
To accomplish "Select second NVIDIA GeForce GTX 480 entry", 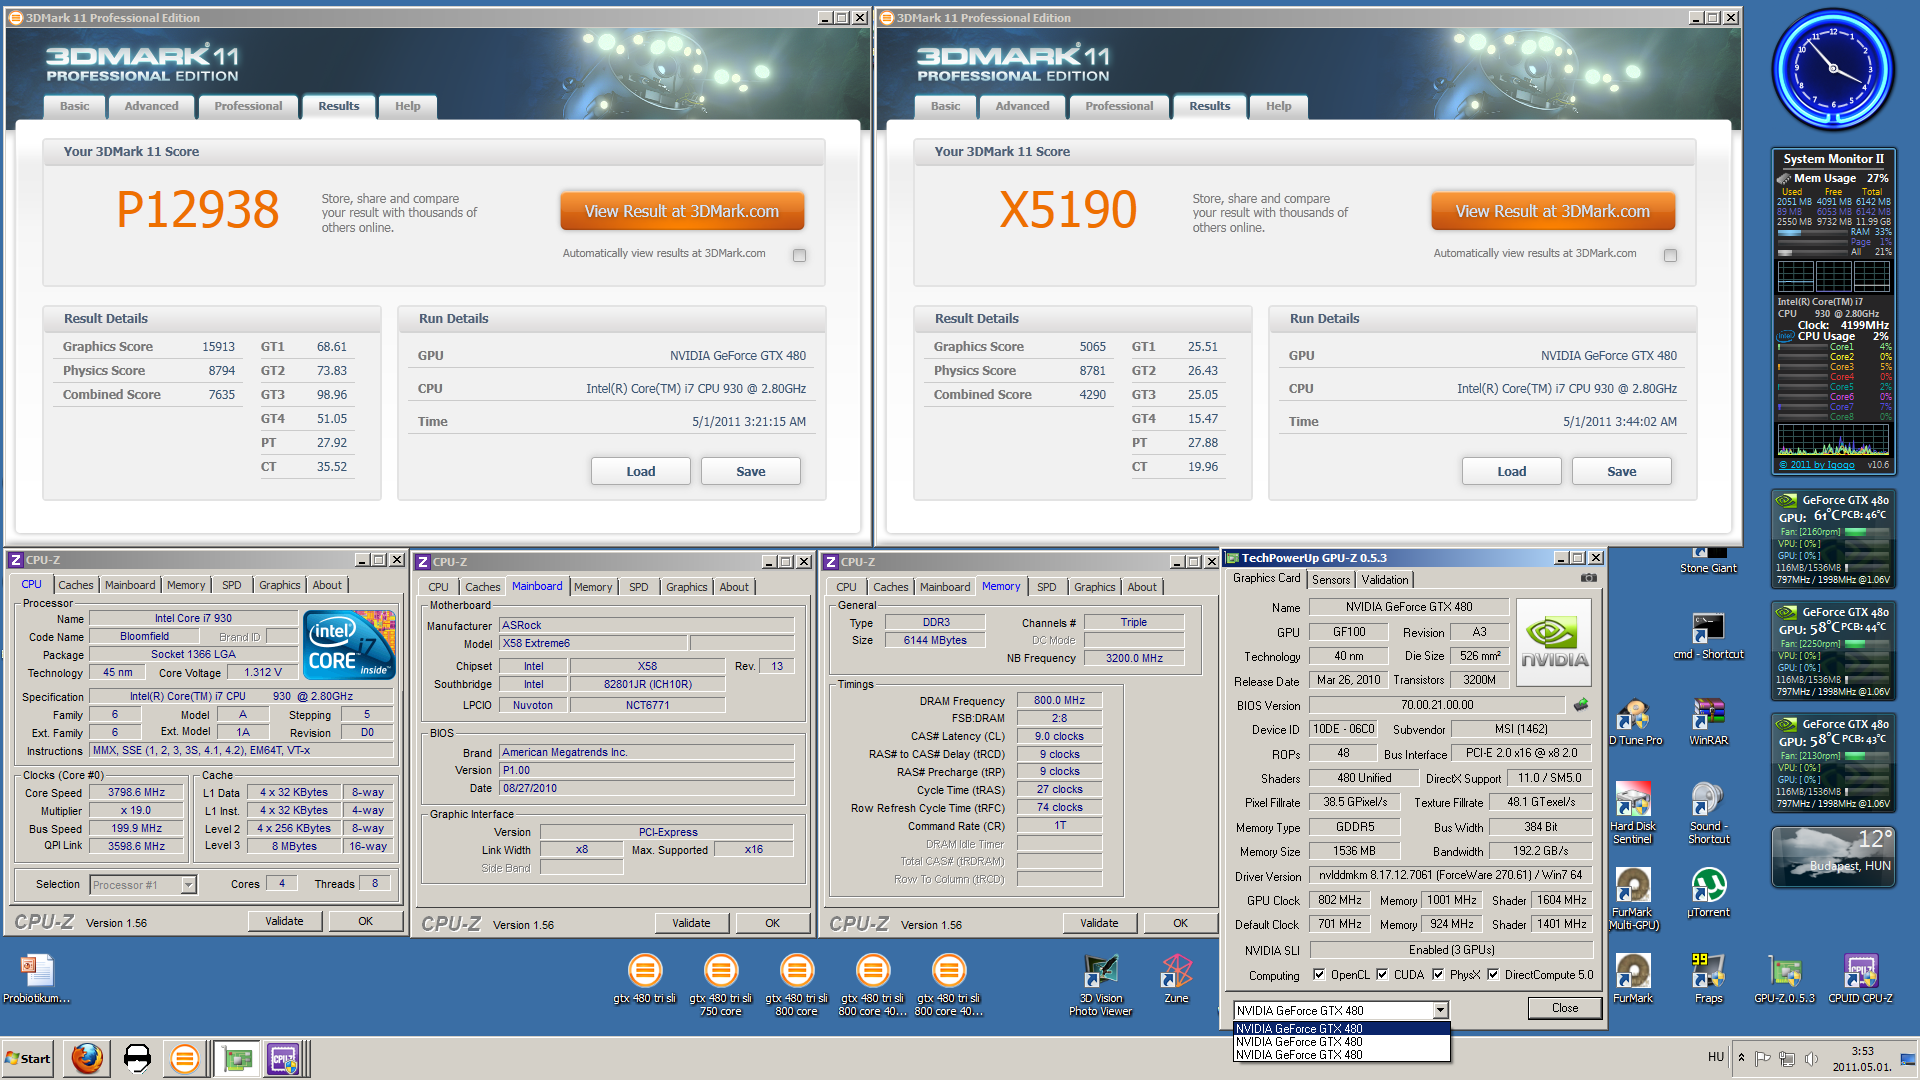I will coord(1299,1042).
